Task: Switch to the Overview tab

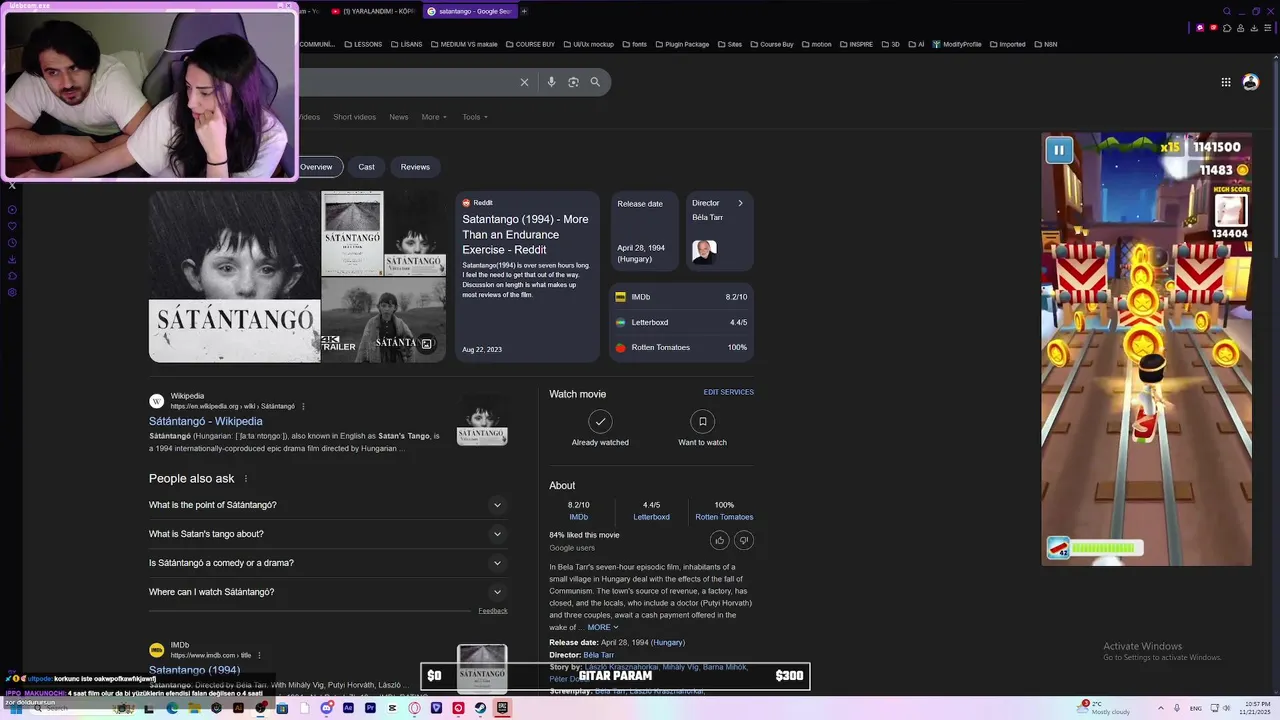Action: (x=316, y=167)
